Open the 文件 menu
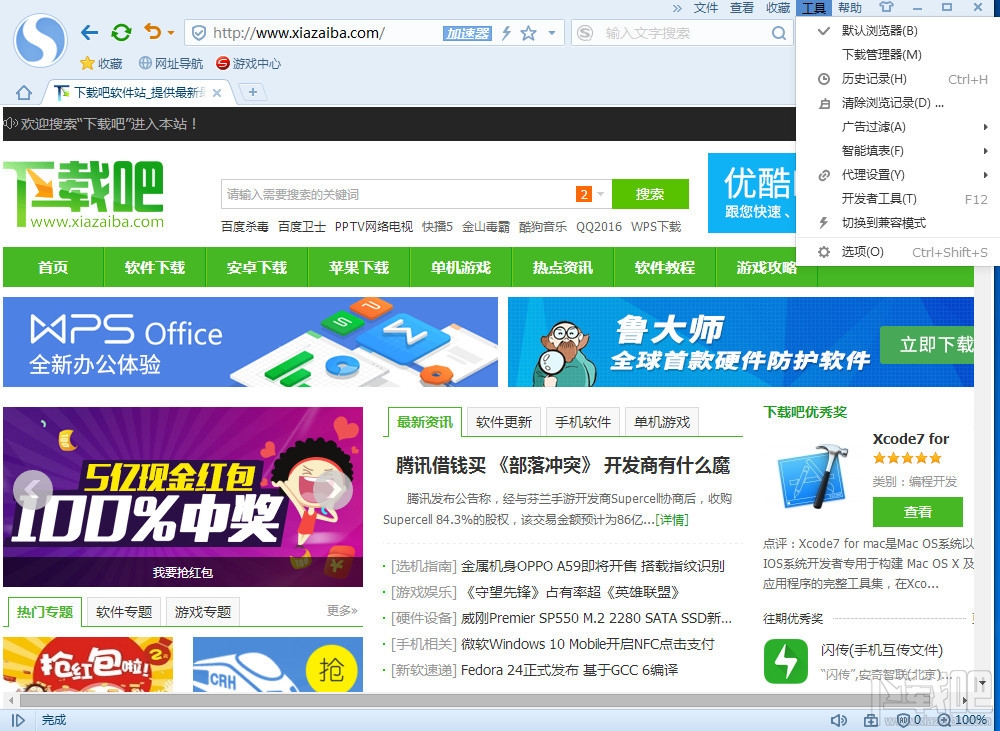The image size is (1000, 731). click(705, 8)
